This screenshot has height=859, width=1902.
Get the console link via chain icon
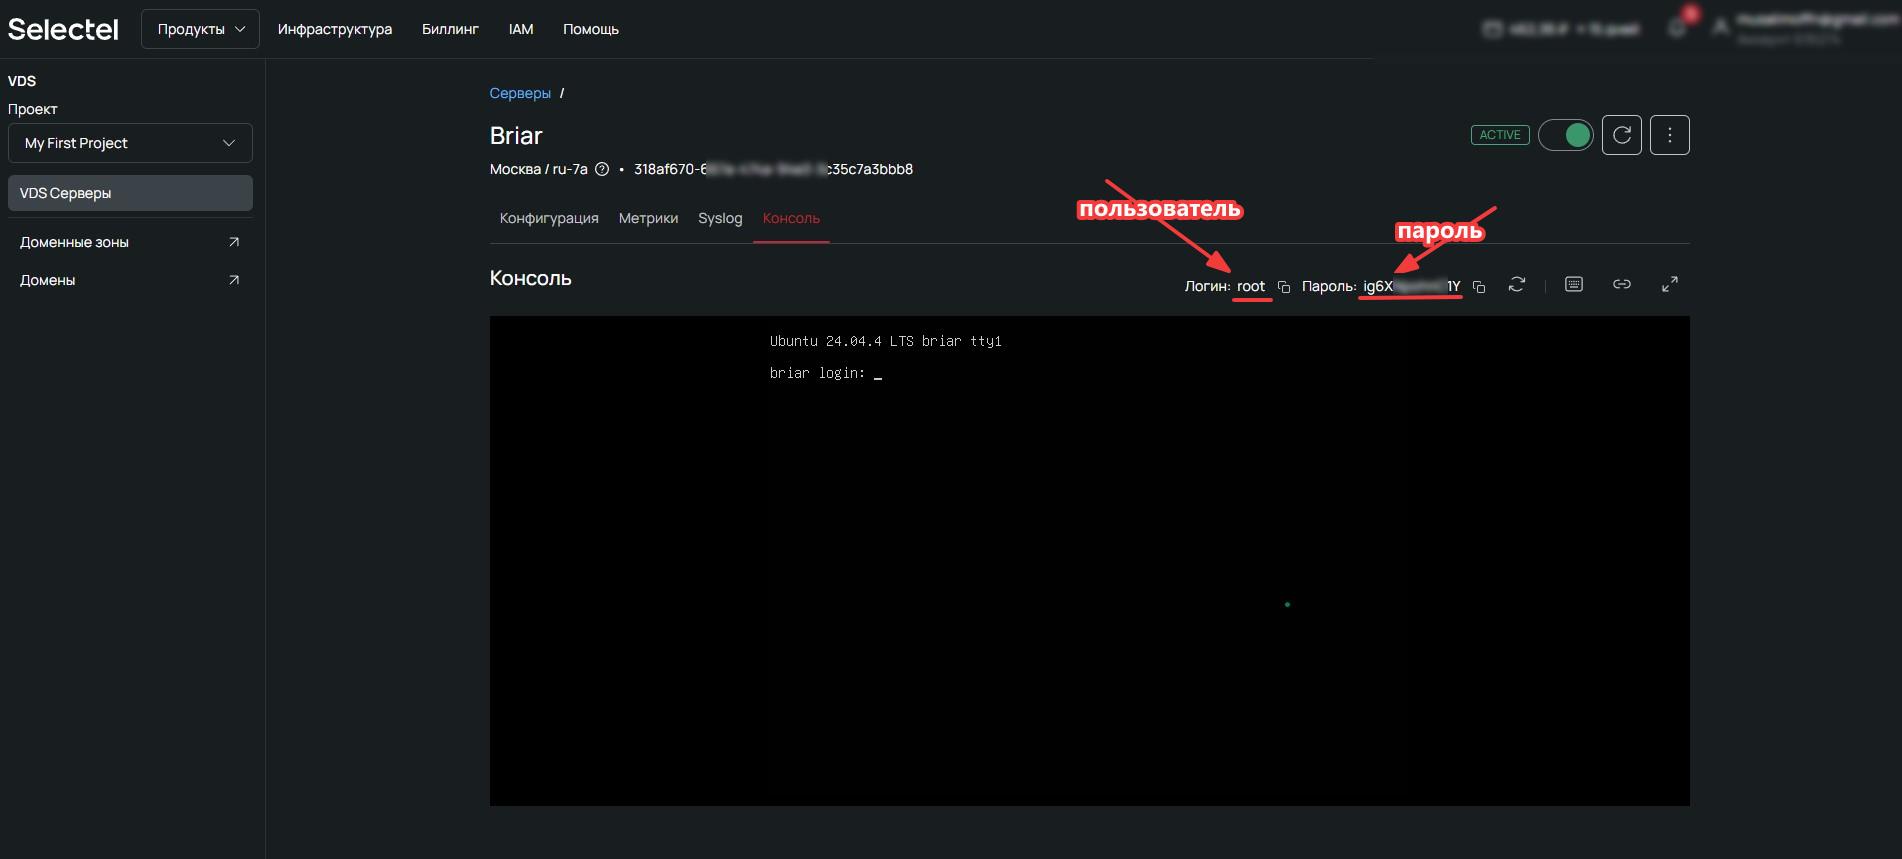pyautogui.click(x=1622, y=285)
